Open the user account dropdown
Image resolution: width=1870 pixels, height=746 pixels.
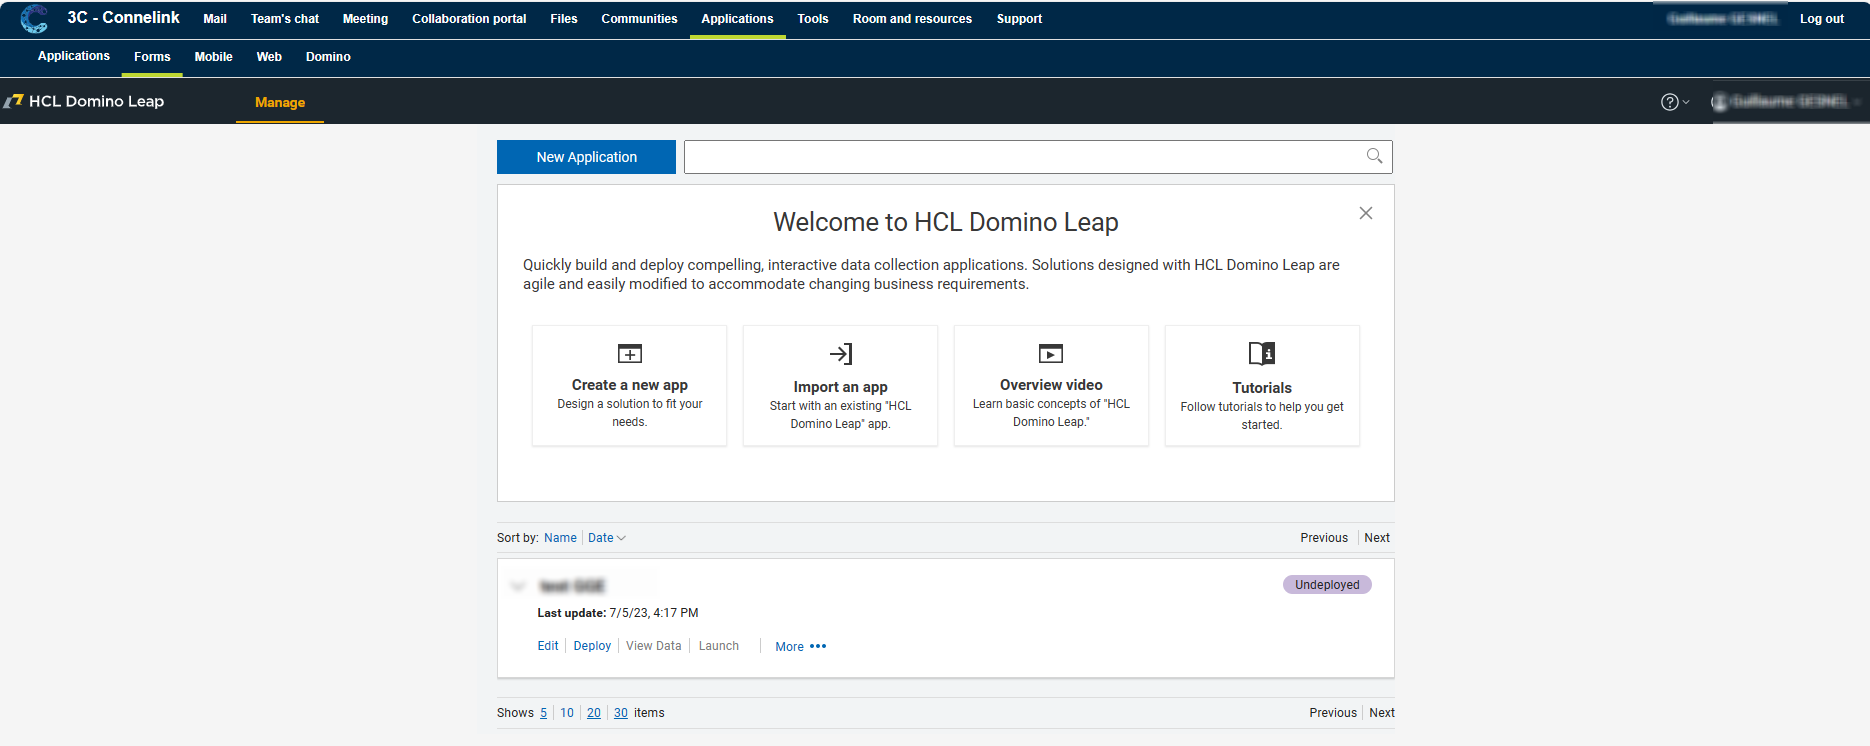[1788, 102]
